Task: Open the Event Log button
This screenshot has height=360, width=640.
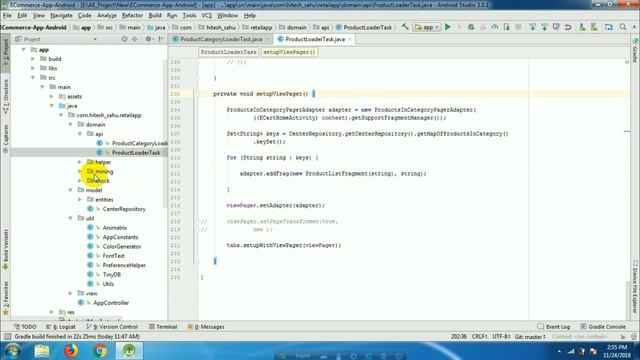Action: 554,327
